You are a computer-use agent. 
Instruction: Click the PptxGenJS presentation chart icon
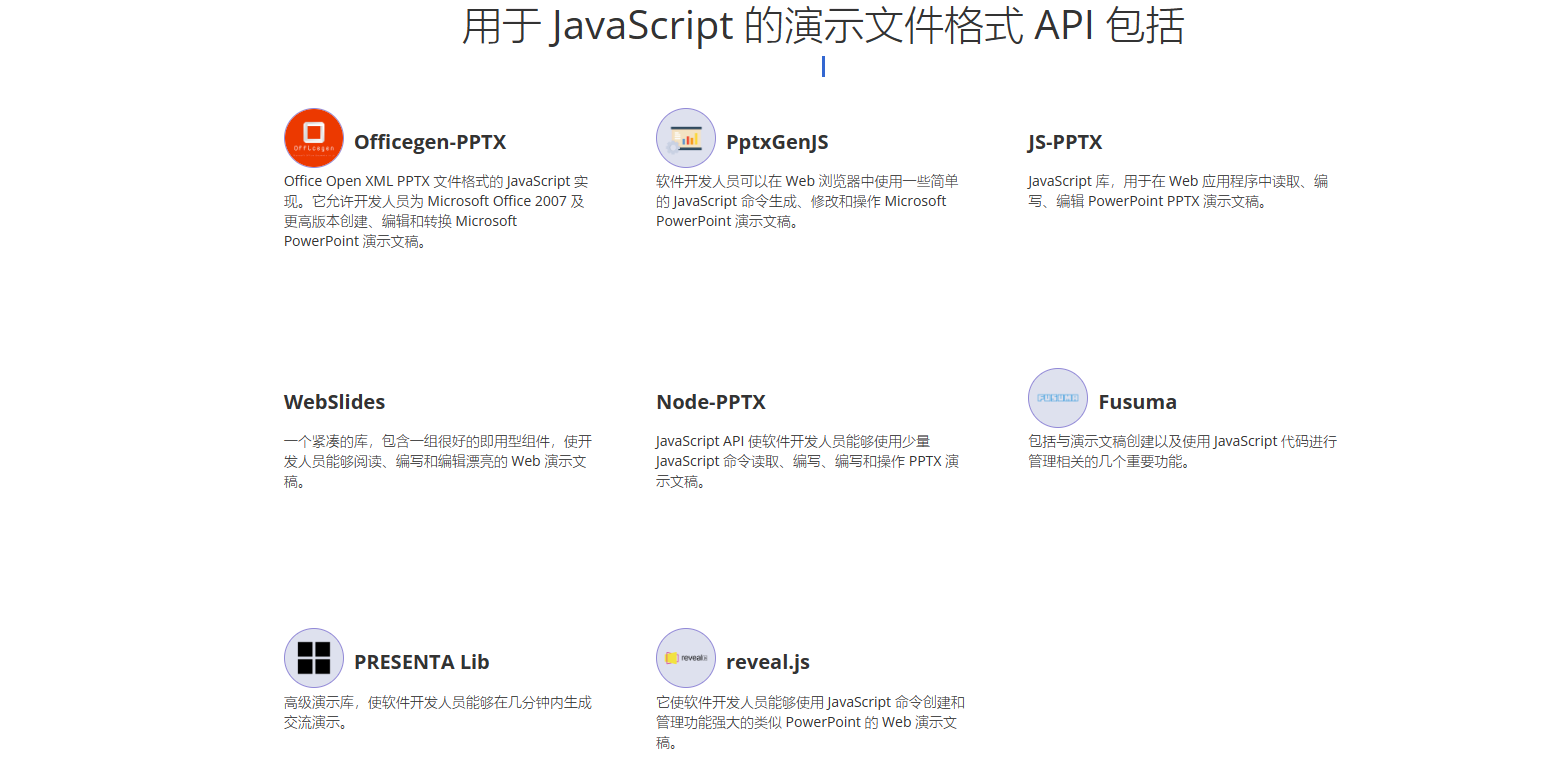(x=686, y=138)
